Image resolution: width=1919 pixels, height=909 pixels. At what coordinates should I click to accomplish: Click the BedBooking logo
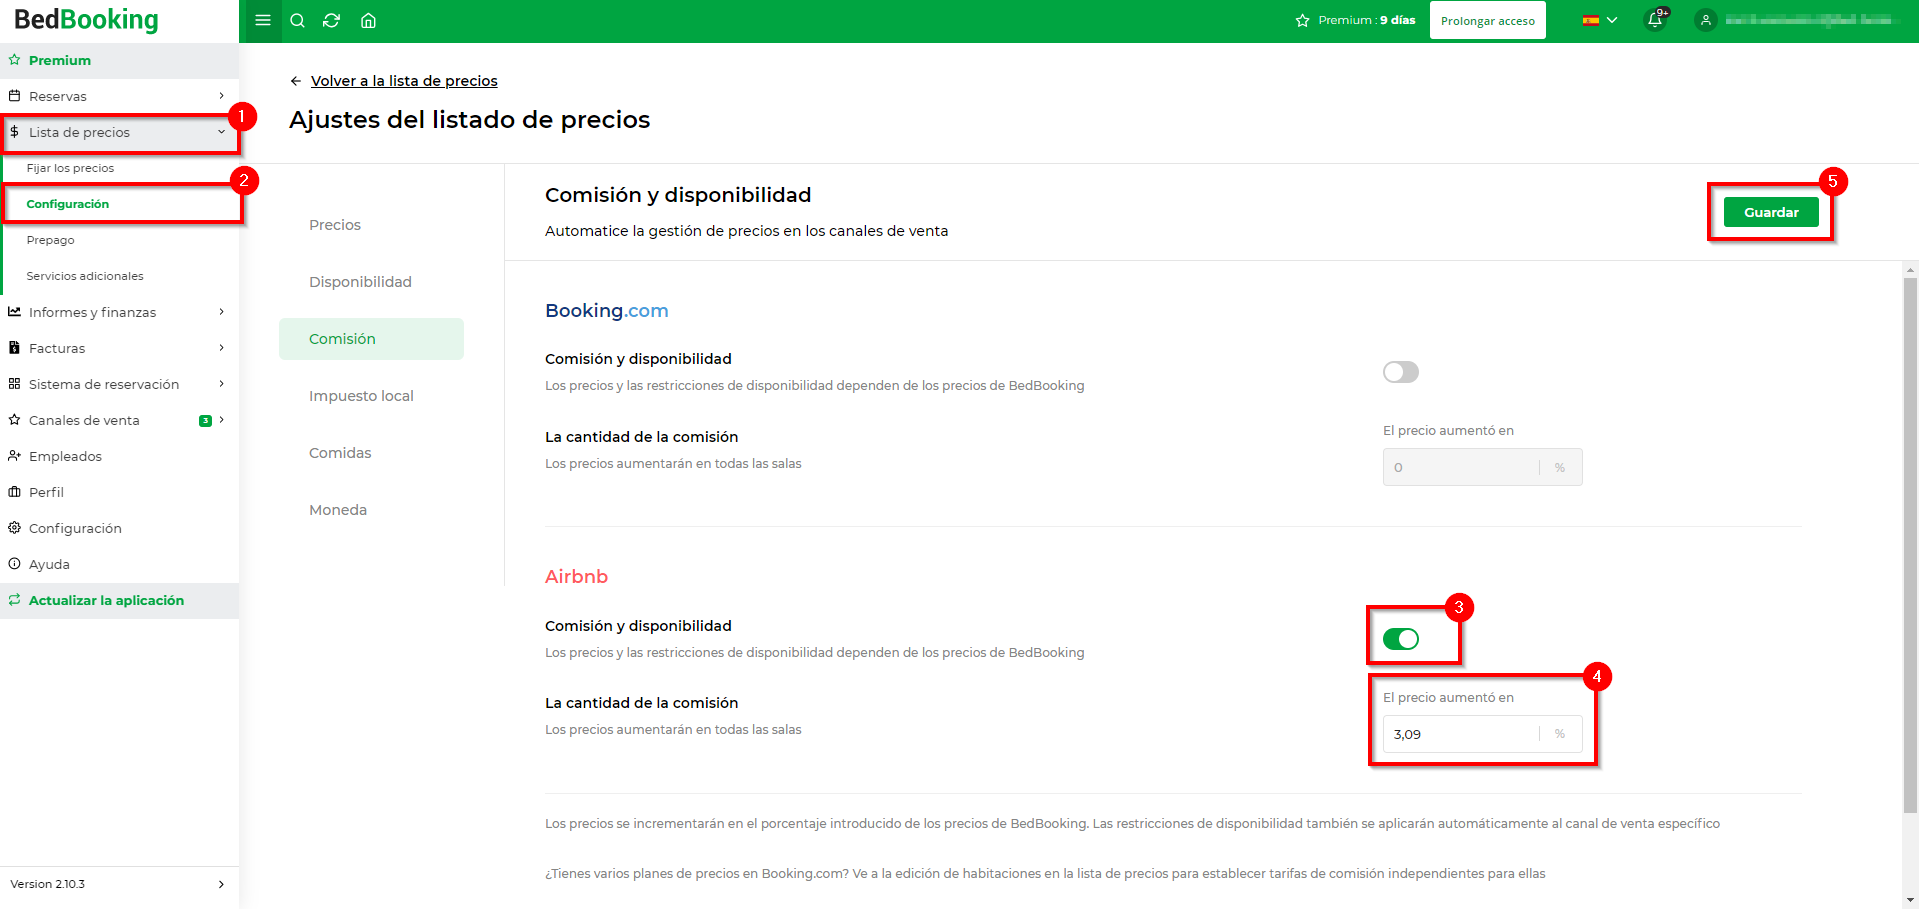[x=86, y=19]
